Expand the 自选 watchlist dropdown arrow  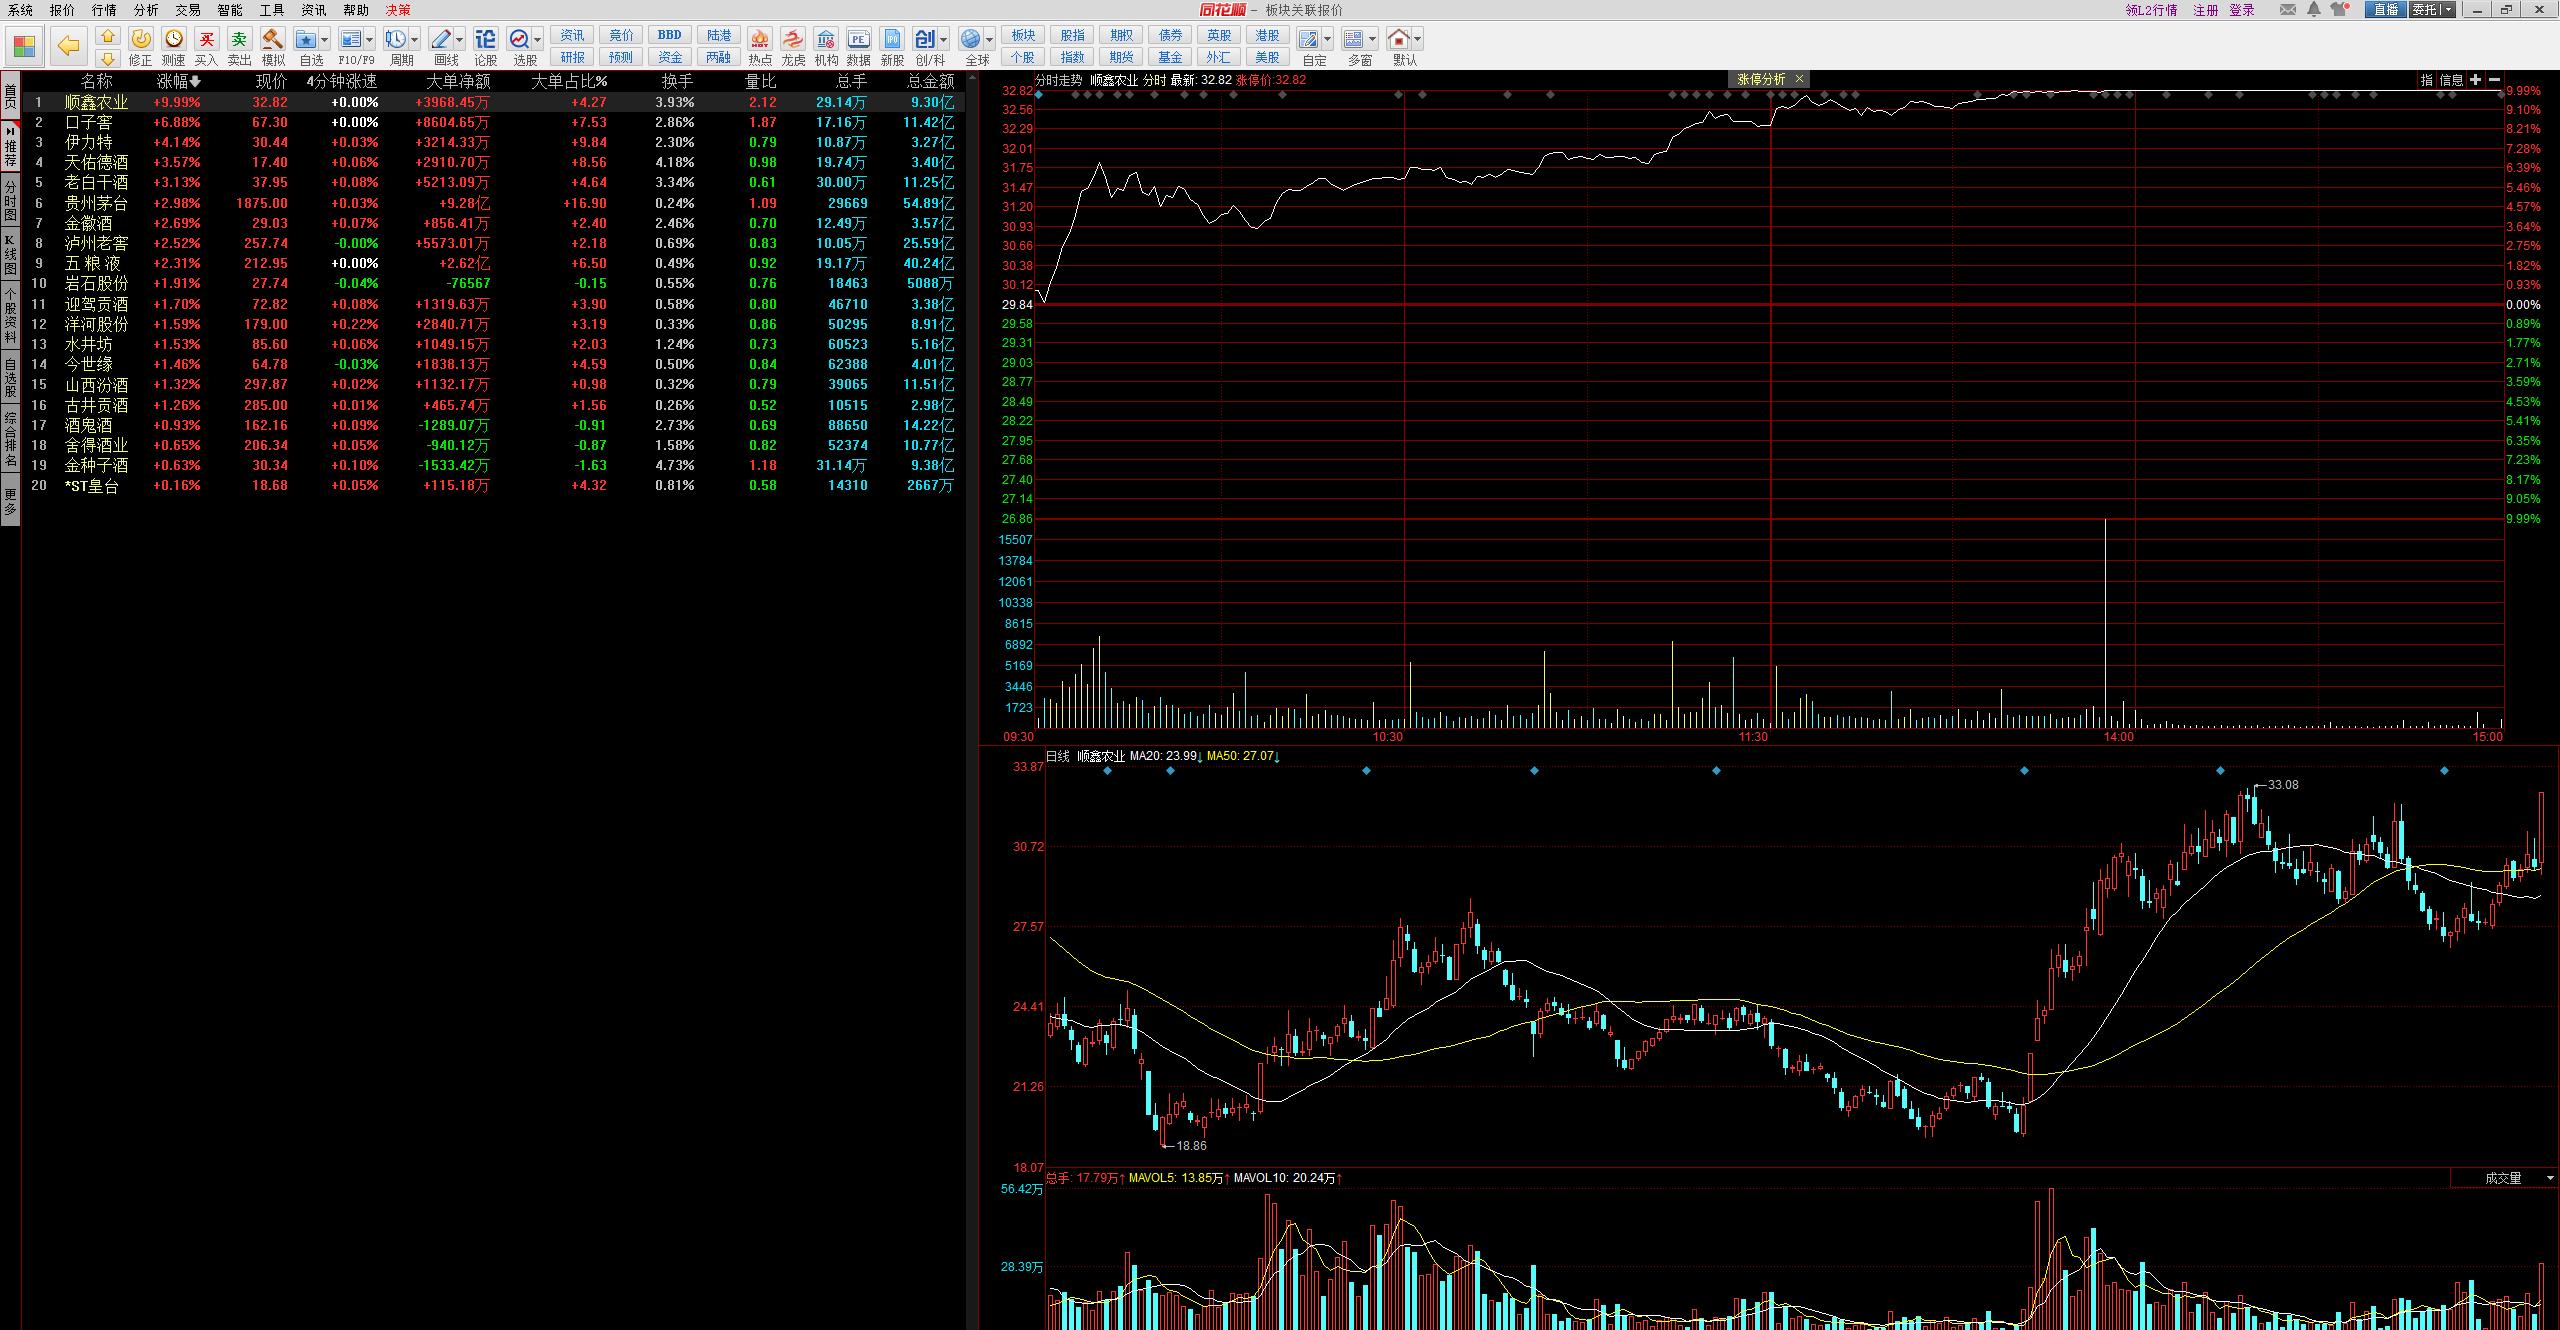pos(325,40)
